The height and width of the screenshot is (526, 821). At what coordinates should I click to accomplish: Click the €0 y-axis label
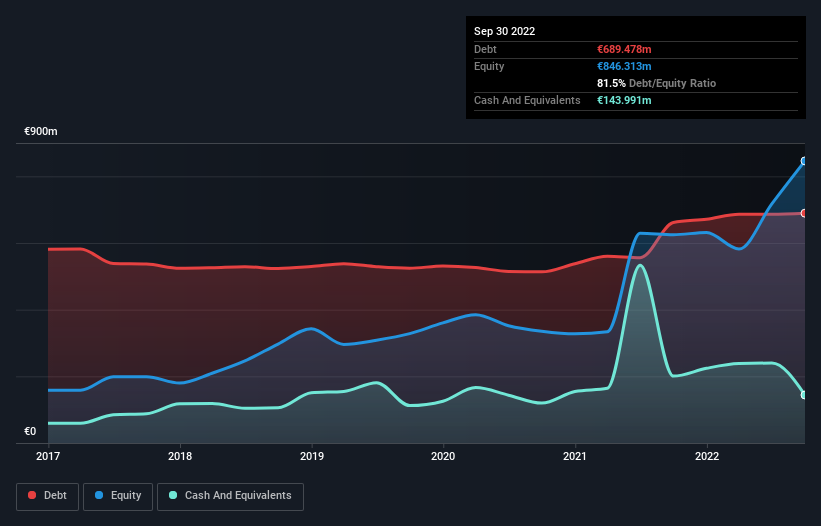[30, 431]
